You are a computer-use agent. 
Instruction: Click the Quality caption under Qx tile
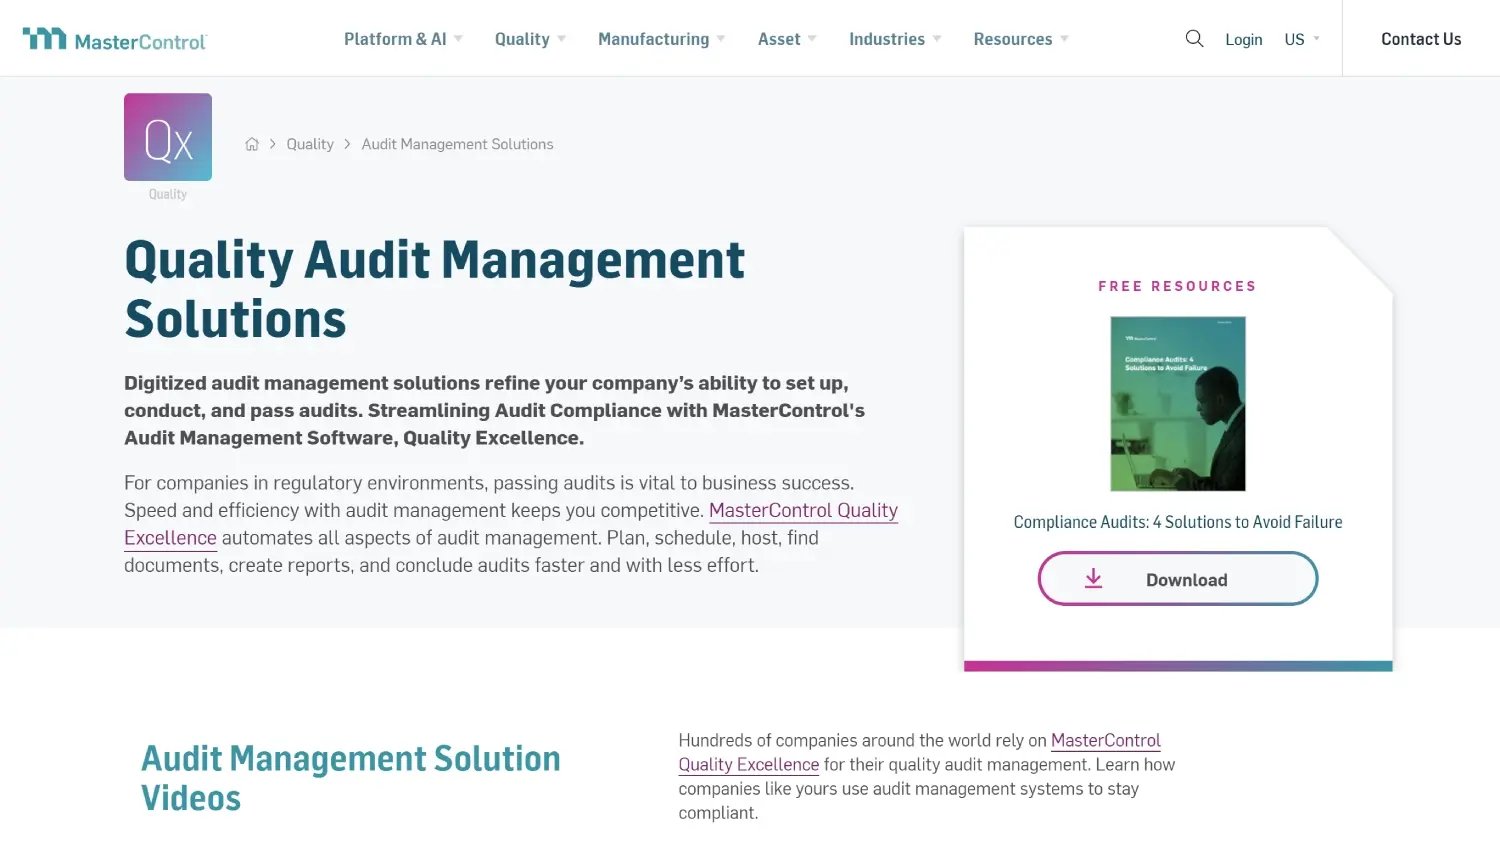pos(168,194)
